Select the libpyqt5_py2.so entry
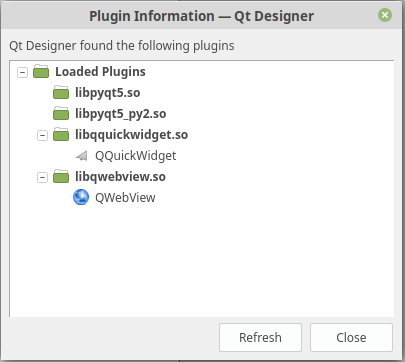The height and width of the screenshot is (362, 405). tap(120, 114)
